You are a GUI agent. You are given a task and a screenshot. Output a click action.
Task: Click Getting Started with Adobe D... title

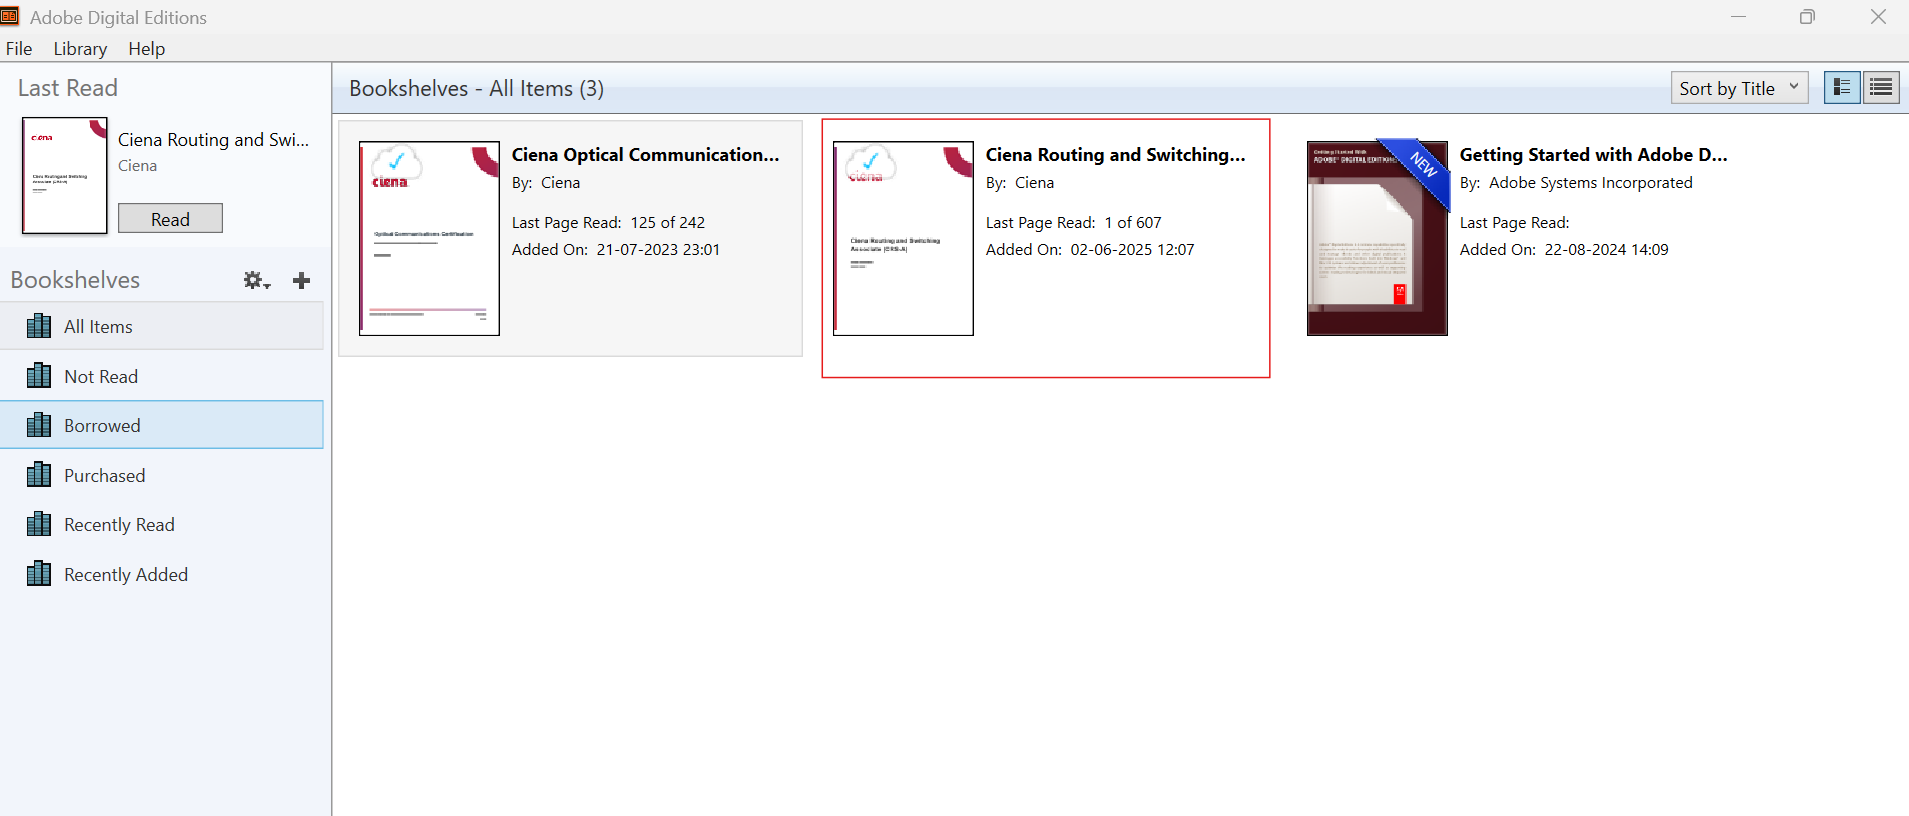(x=1593, y=155)
